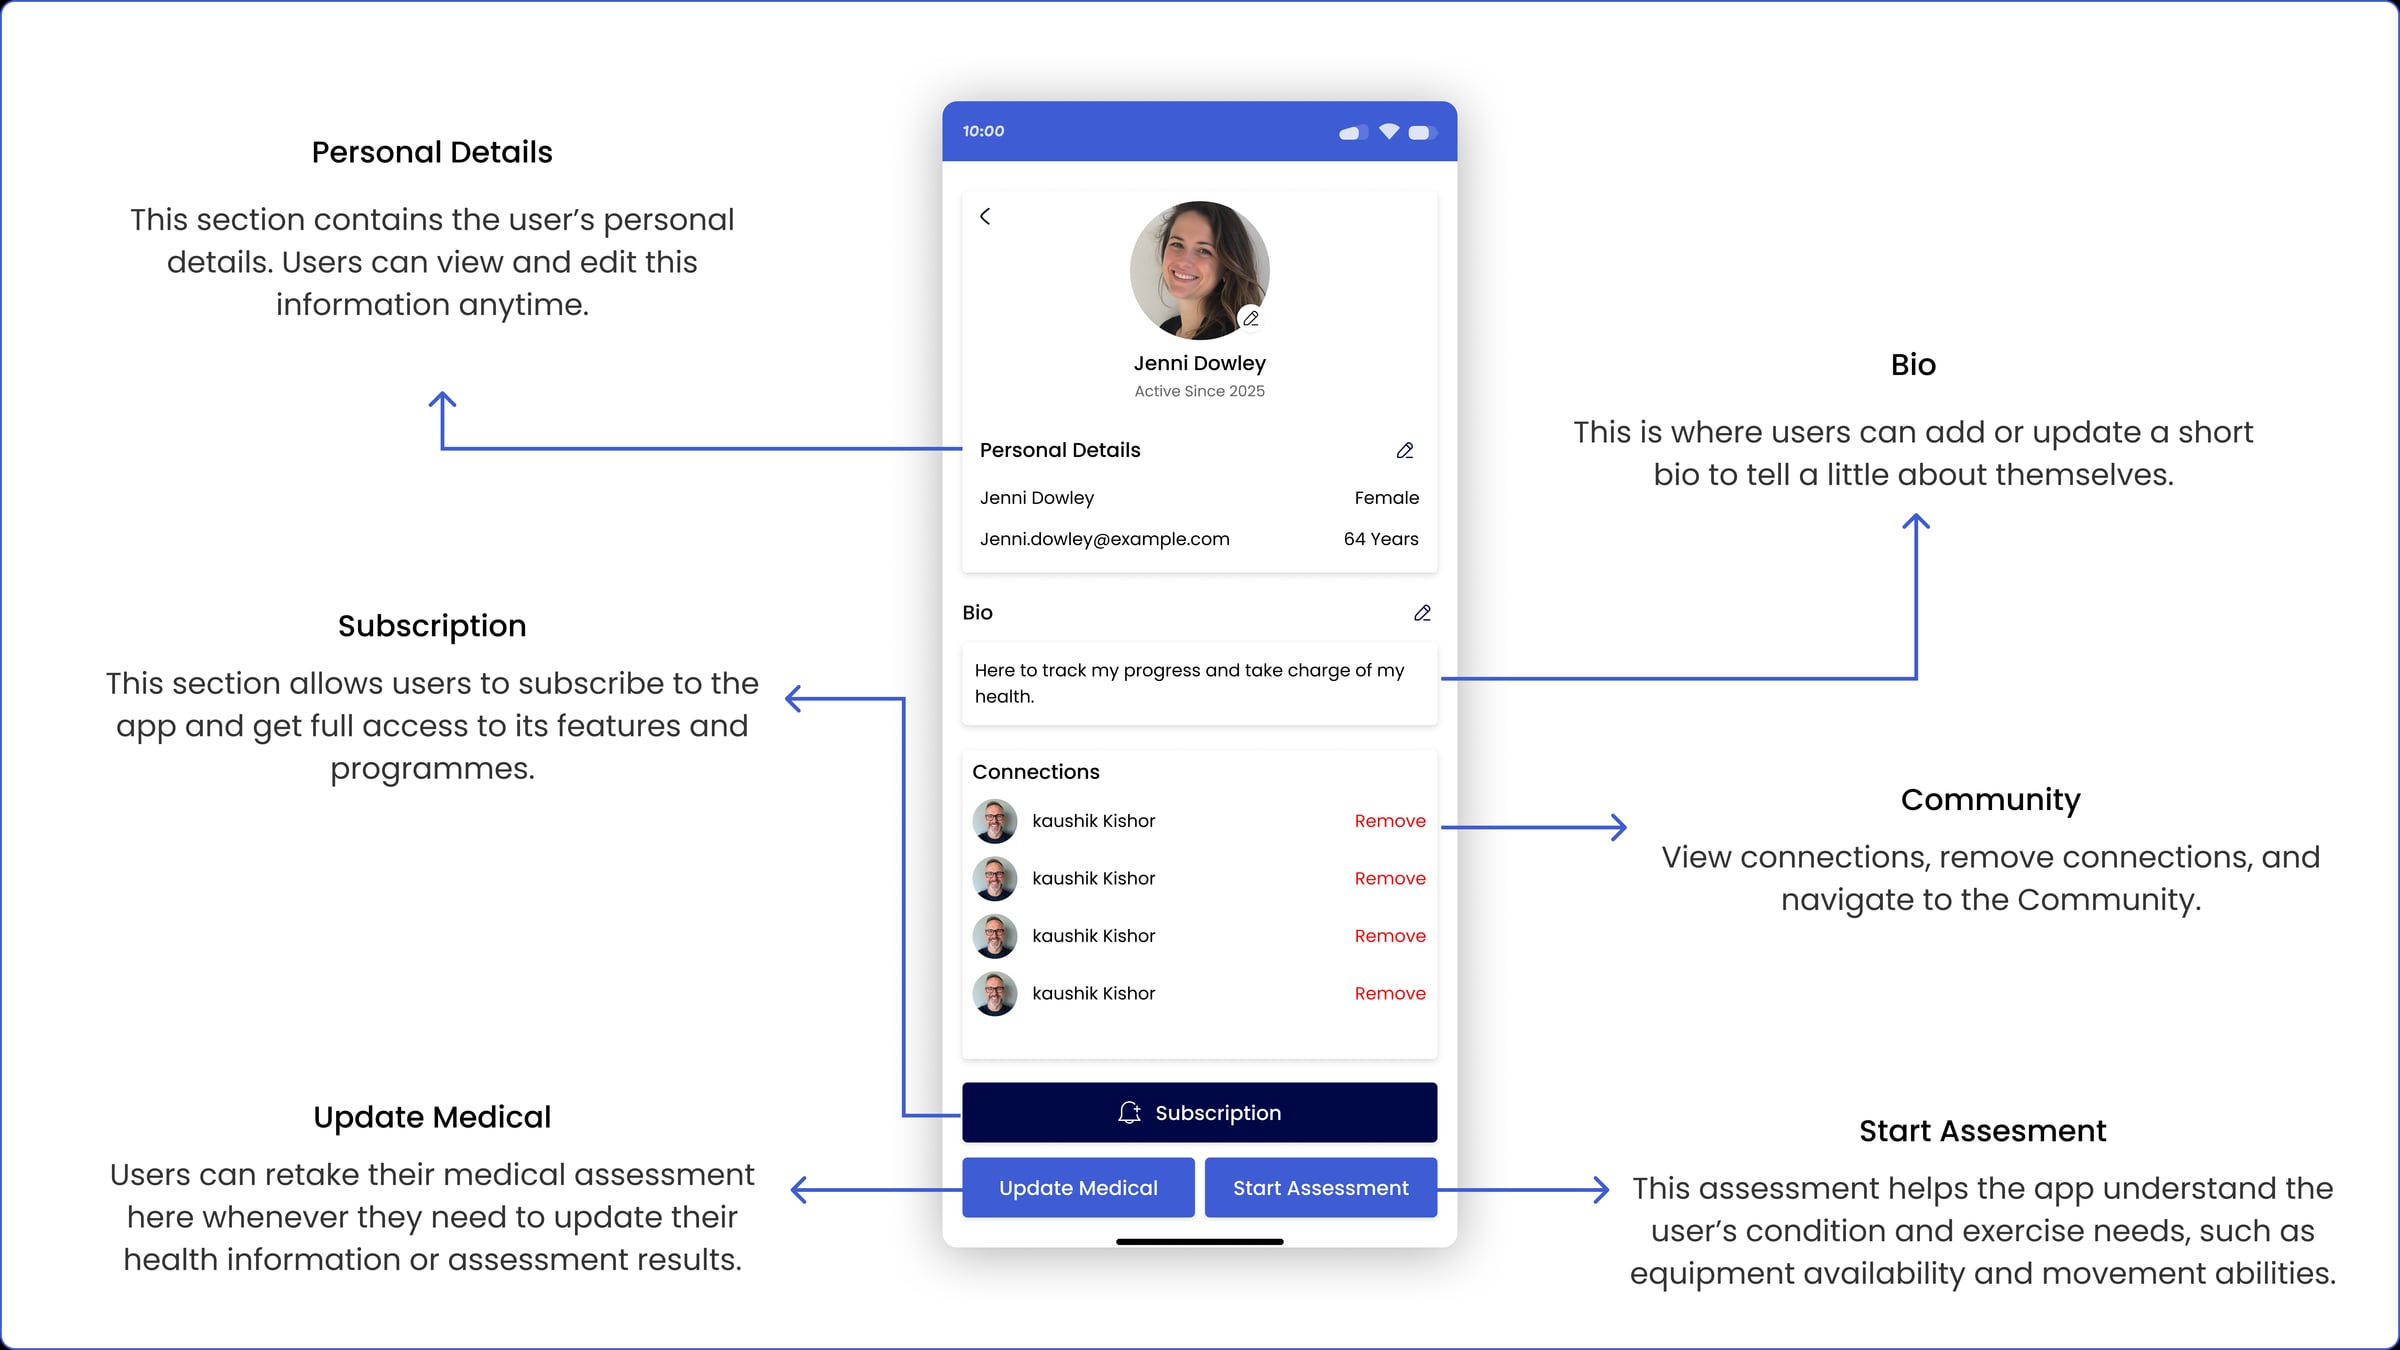2400x1350 pixels.
Task: Click the wifi icon in status bar
Action: (1389, 131)
